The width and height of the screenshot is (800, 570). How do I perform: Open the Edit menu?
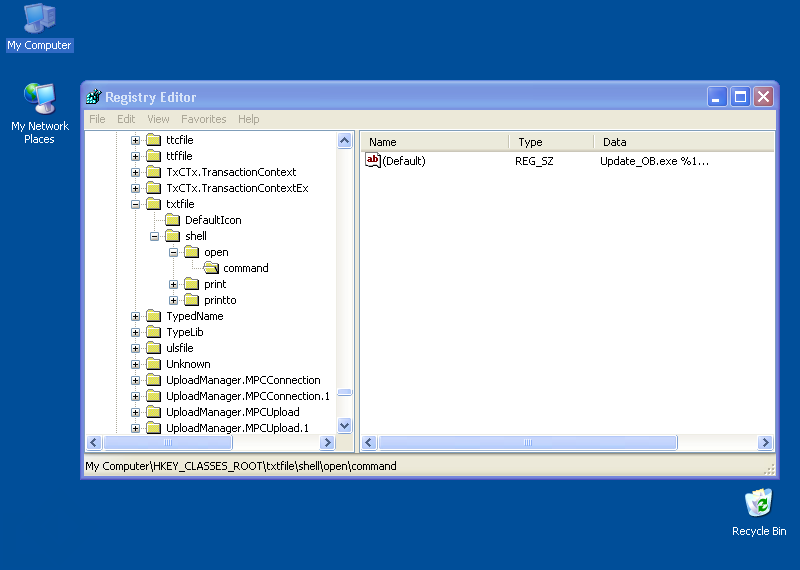click(x=126, y=119)
